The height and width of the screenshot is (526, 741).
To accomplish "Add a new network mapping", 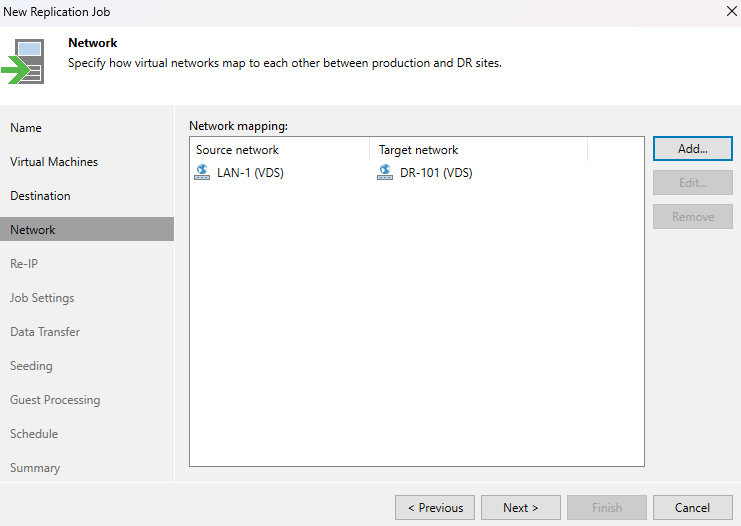I will 692,149.
